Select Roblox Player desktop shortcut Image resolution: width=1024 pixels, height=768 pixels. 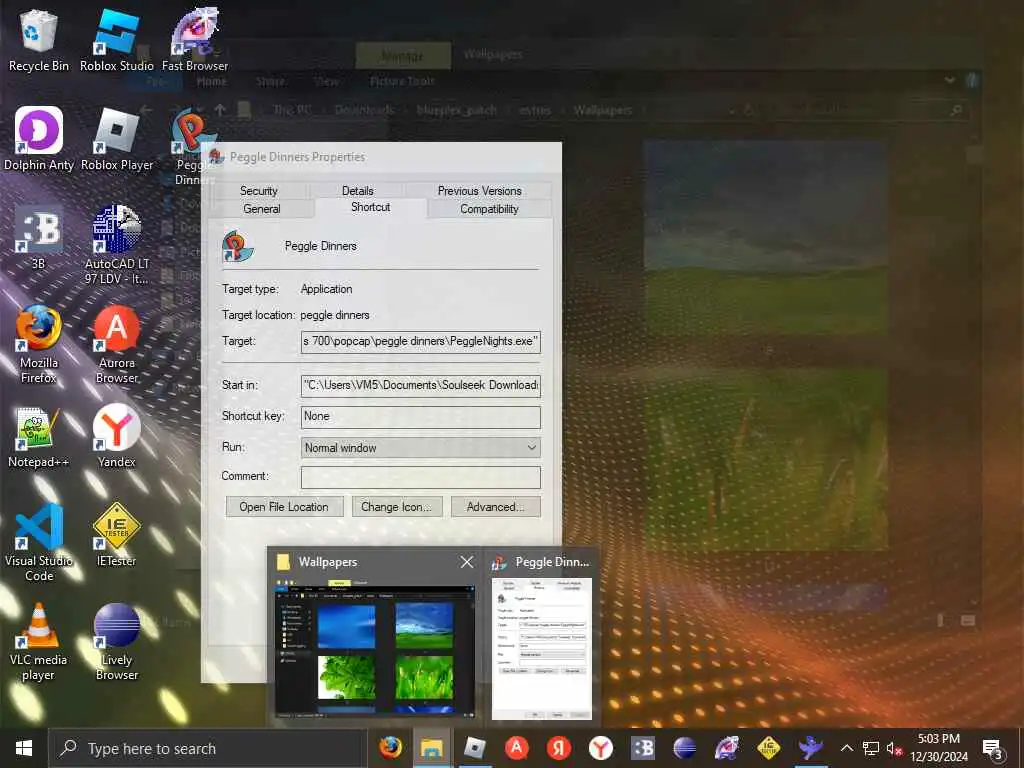tap(117, 138)
